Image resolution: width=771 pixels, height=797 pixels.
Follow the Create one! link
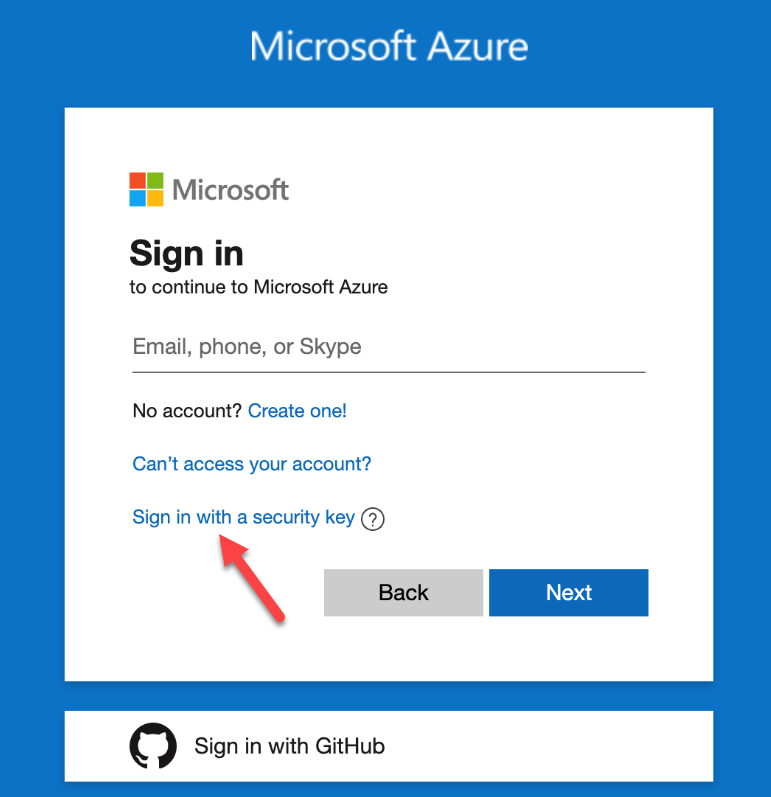point(297,411)
